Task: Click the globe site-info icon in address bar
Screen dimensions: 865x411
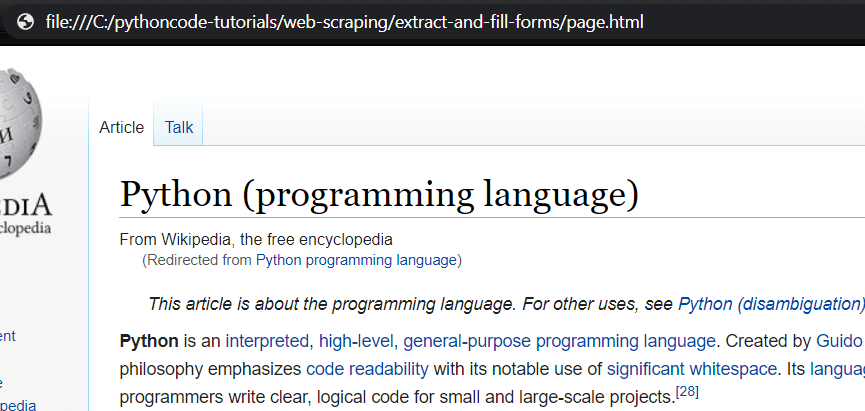Action: tap(25, 23)
